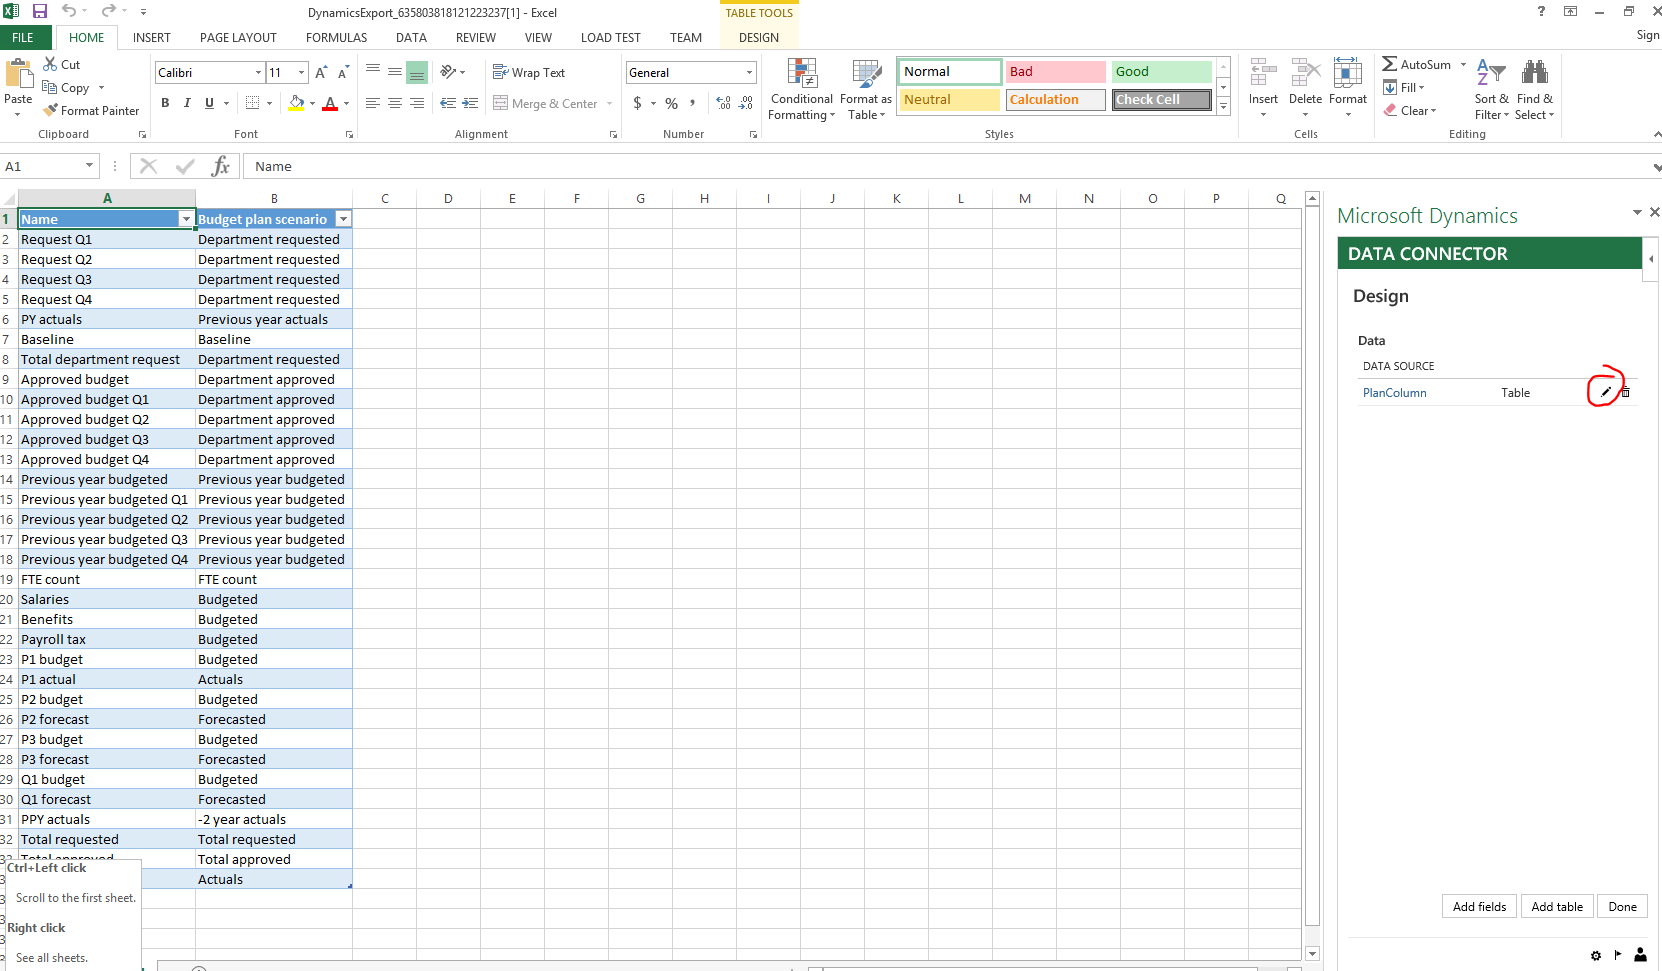Cut the selected cells
The height and width of the screenshot is (971, 1662).
[x=62, y=64]
